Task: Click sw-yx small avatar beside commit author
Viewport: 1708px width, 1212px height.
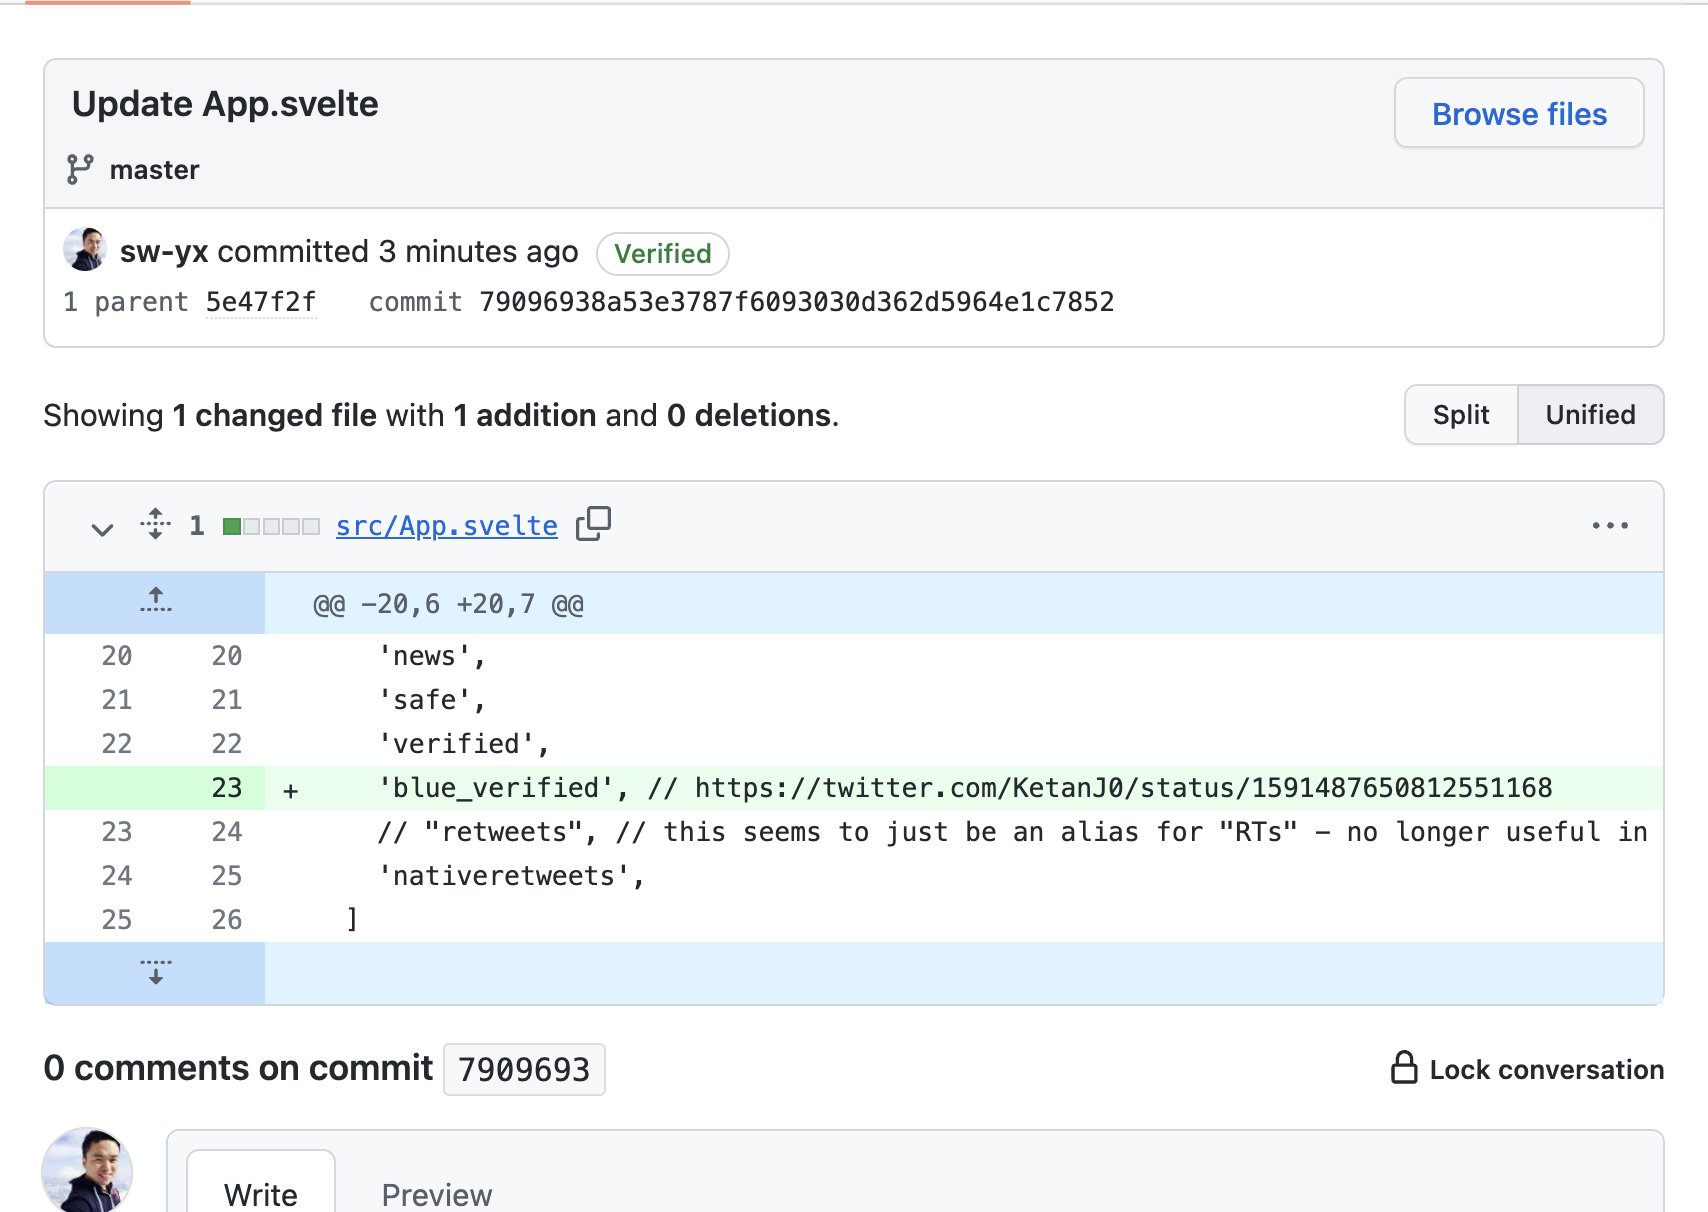Action: click(85, 250)
